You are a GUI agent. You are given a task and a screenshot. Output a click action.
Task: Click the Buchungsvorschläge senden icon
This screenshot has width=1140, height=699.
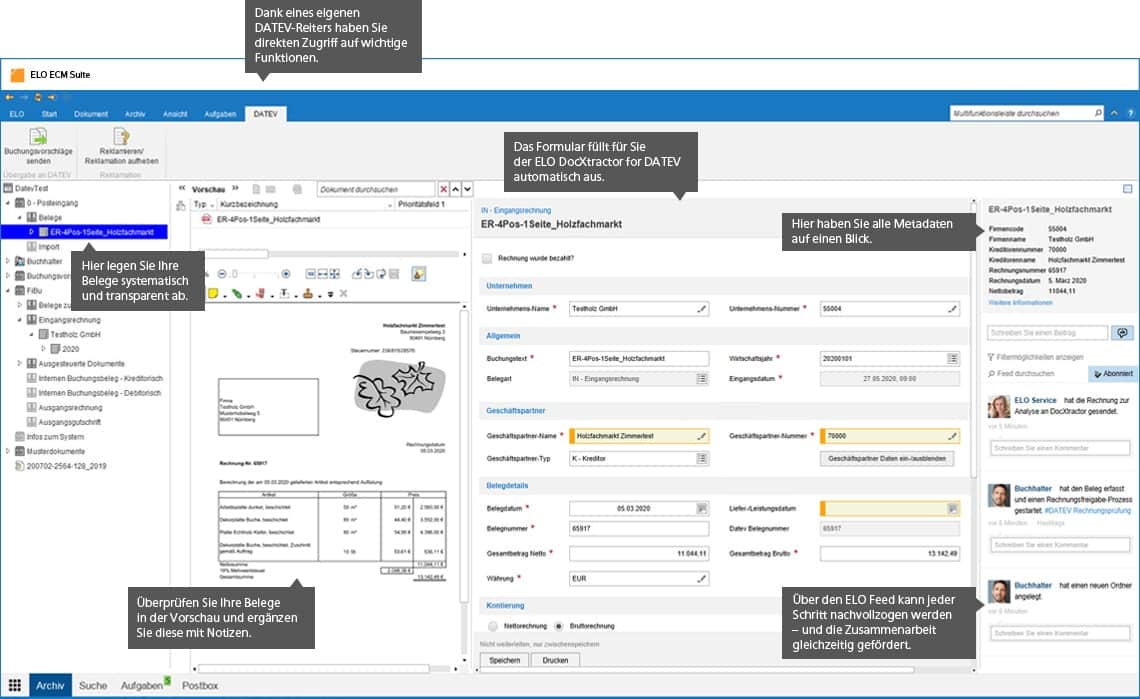pos(38,137)
